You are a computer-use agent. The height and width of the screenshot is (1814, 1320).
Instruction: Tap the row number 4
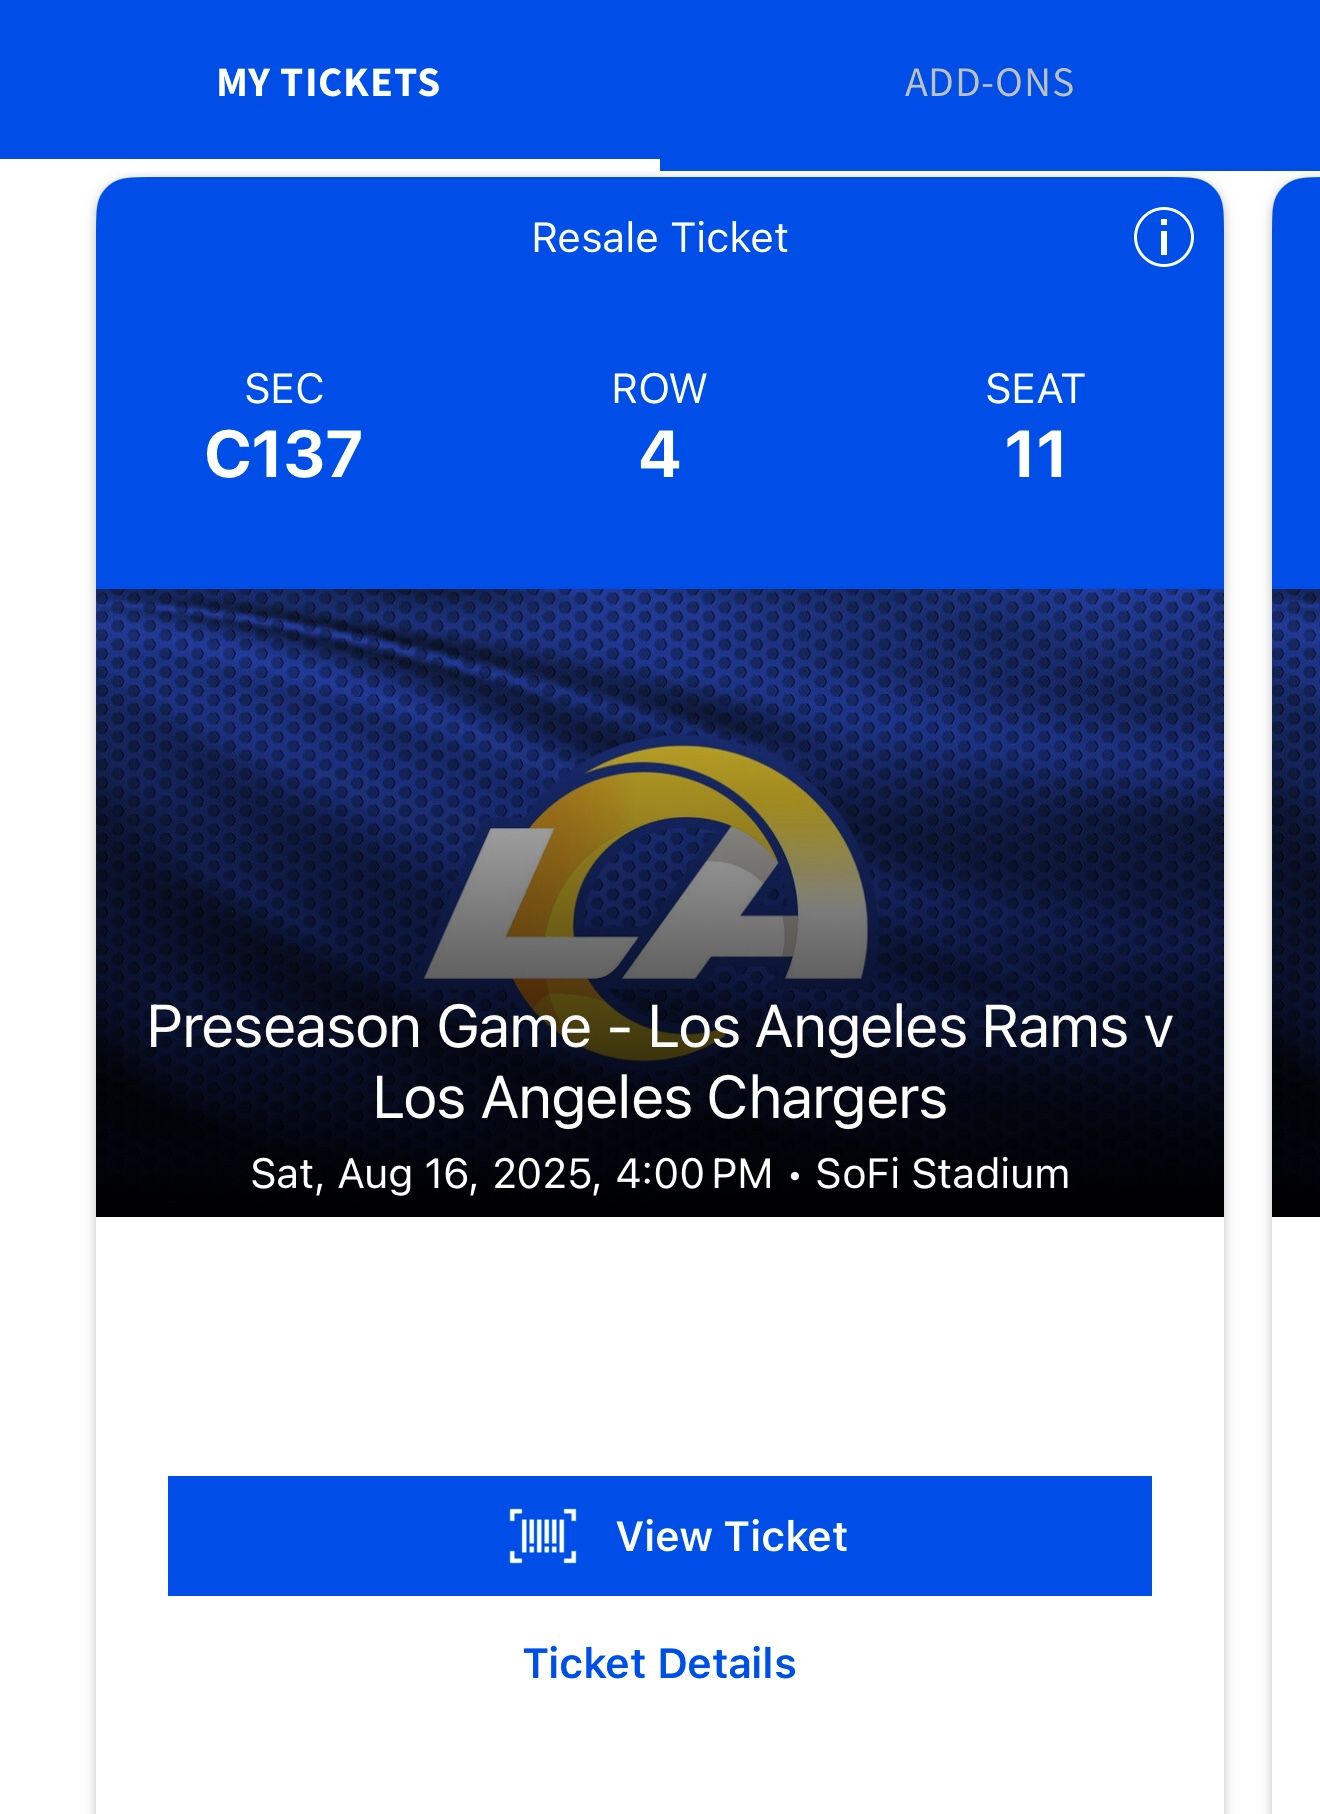coord(659,455)
